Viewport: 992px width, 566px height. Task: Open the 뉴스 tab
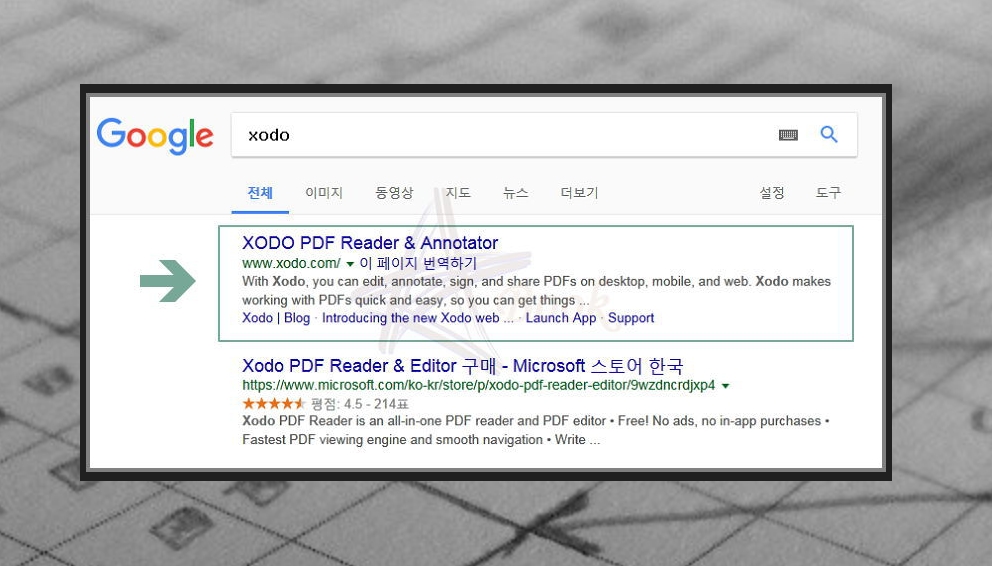click(516, 193)
